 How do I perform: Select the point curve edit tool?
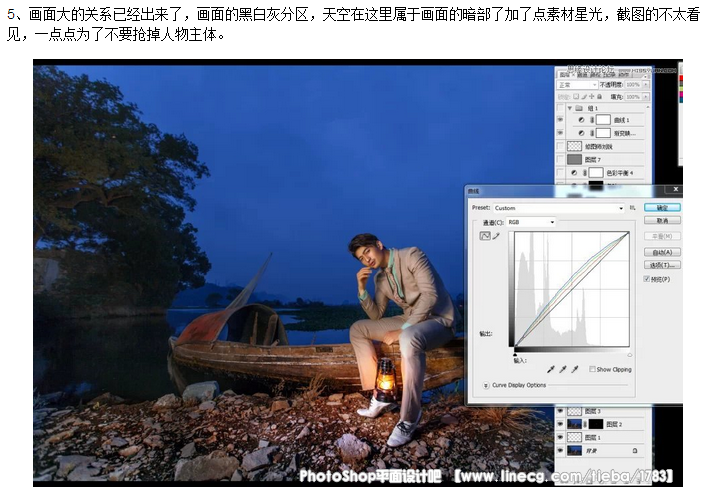pyautogui.click(x=485, y=236)
